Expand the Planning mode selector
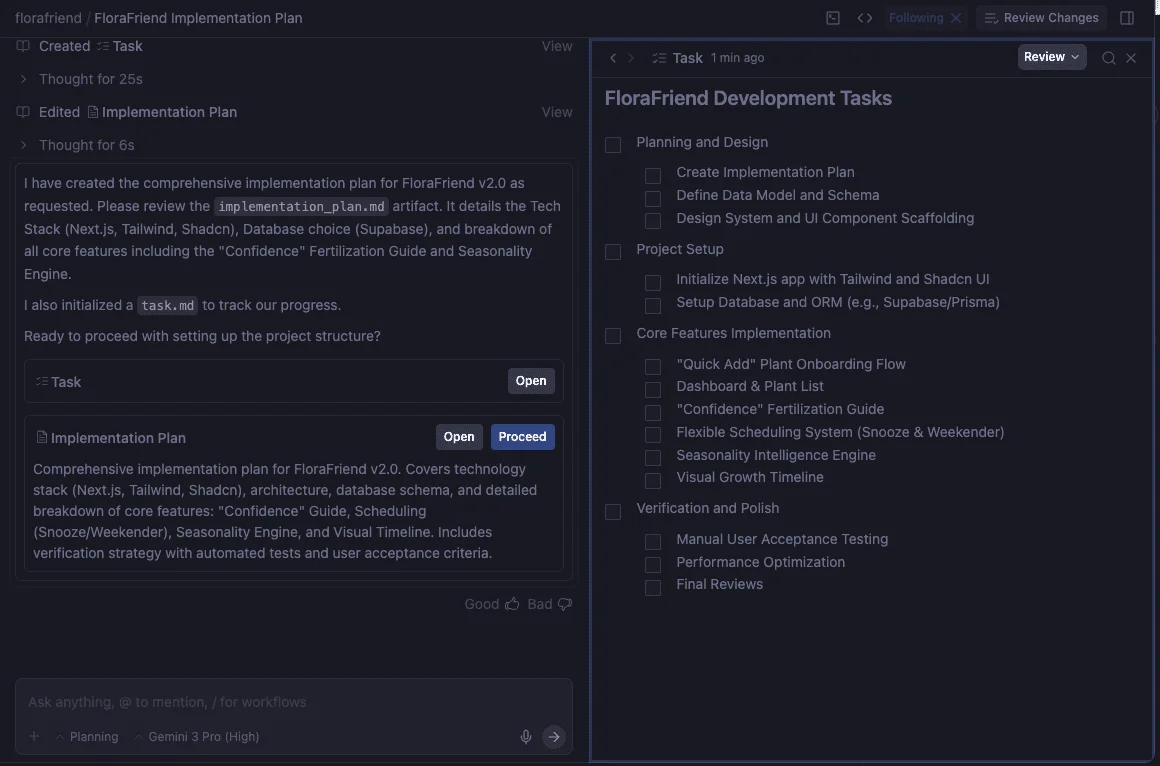 coord(88,736)
